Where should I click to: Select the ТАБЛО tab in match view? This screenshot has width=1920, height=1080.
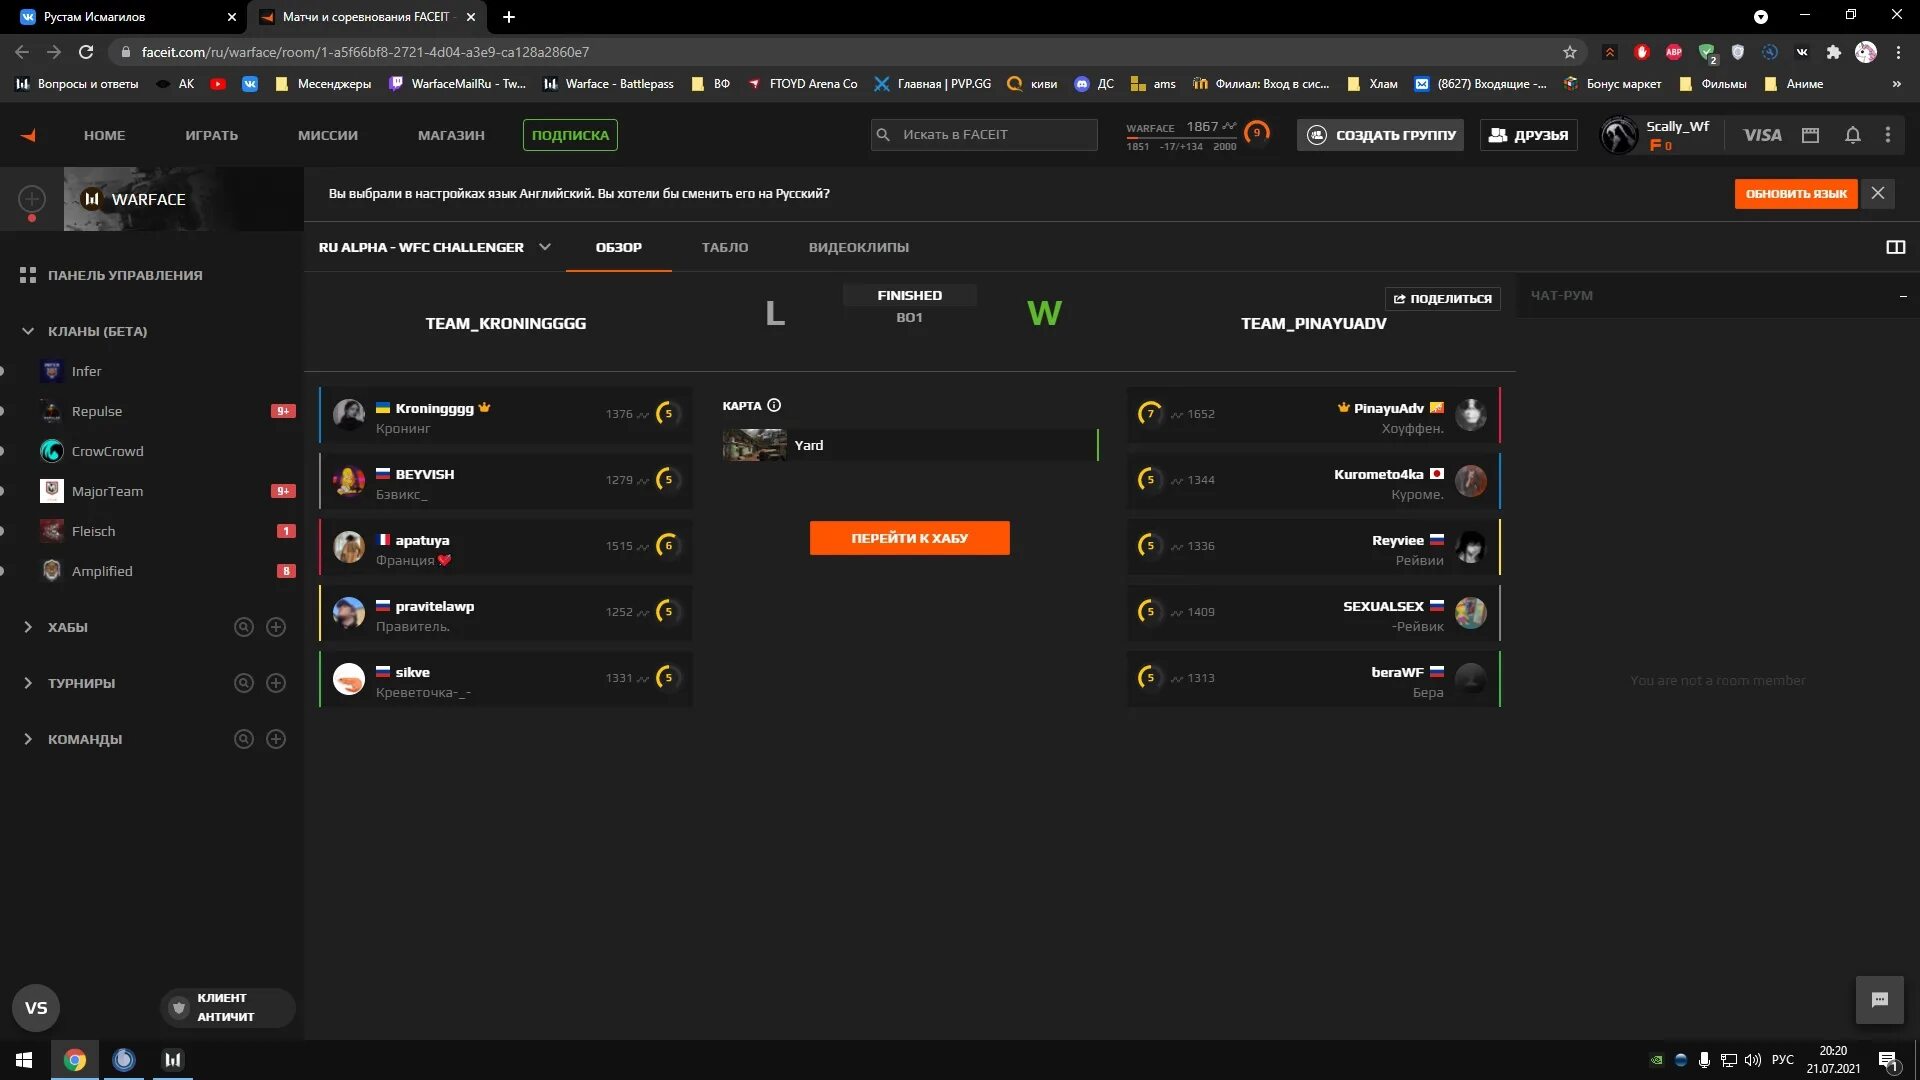(x=725, y=247)
